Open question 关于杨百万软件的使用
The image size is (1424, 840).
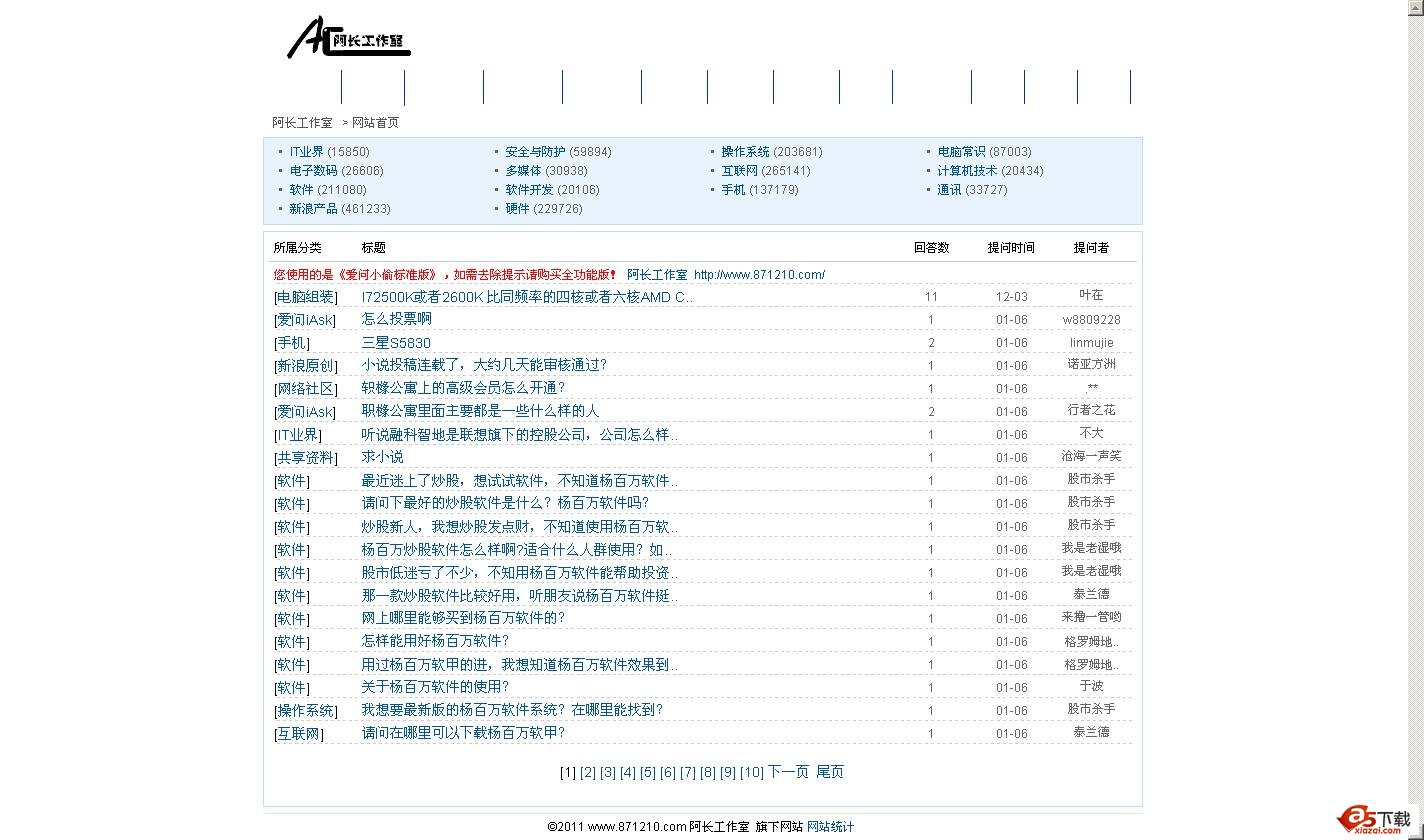(436, 687)
